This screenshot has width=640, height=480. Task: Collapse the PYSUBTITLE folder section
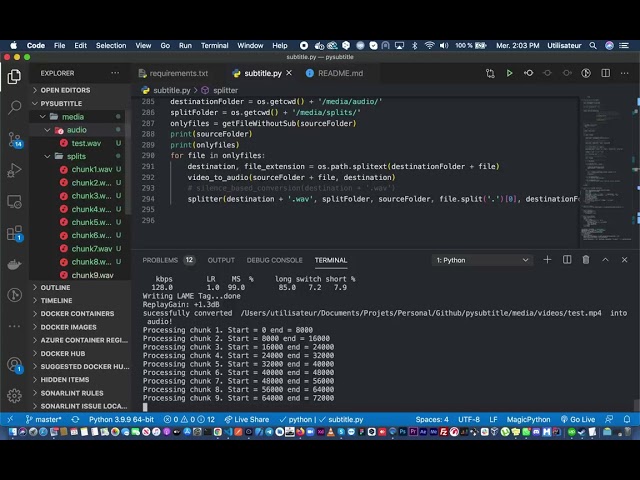(x=61, y=103)
